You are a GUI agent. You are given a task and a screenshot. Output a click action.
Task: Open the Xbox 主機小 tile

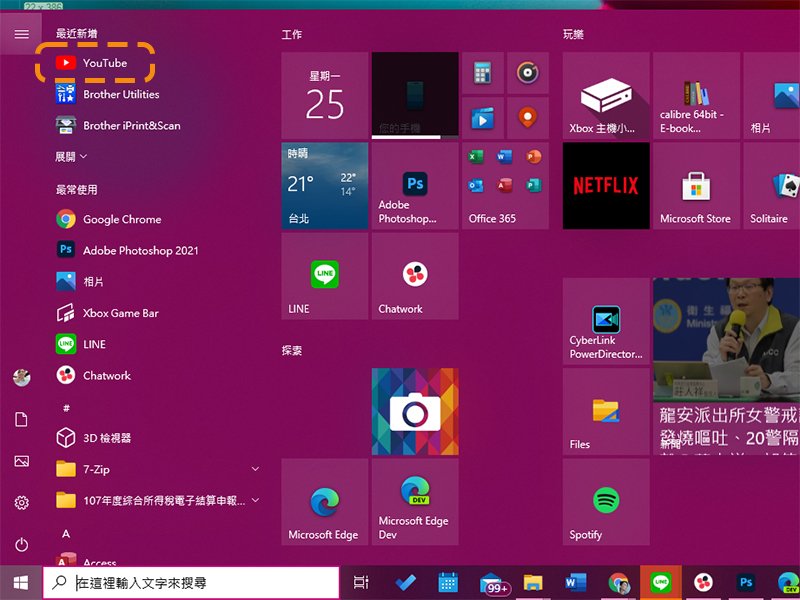click(x=606, y=95)
